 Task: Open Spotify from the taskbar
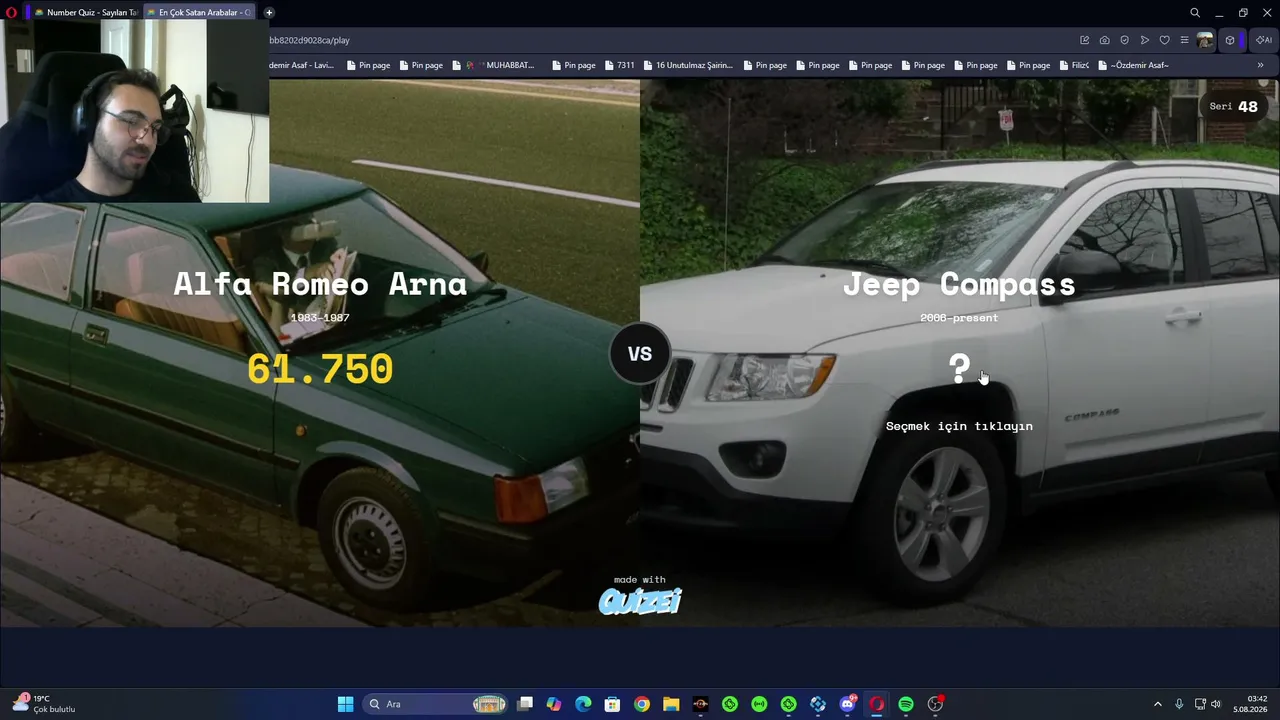pyautogui.click(x=906, y=704)
